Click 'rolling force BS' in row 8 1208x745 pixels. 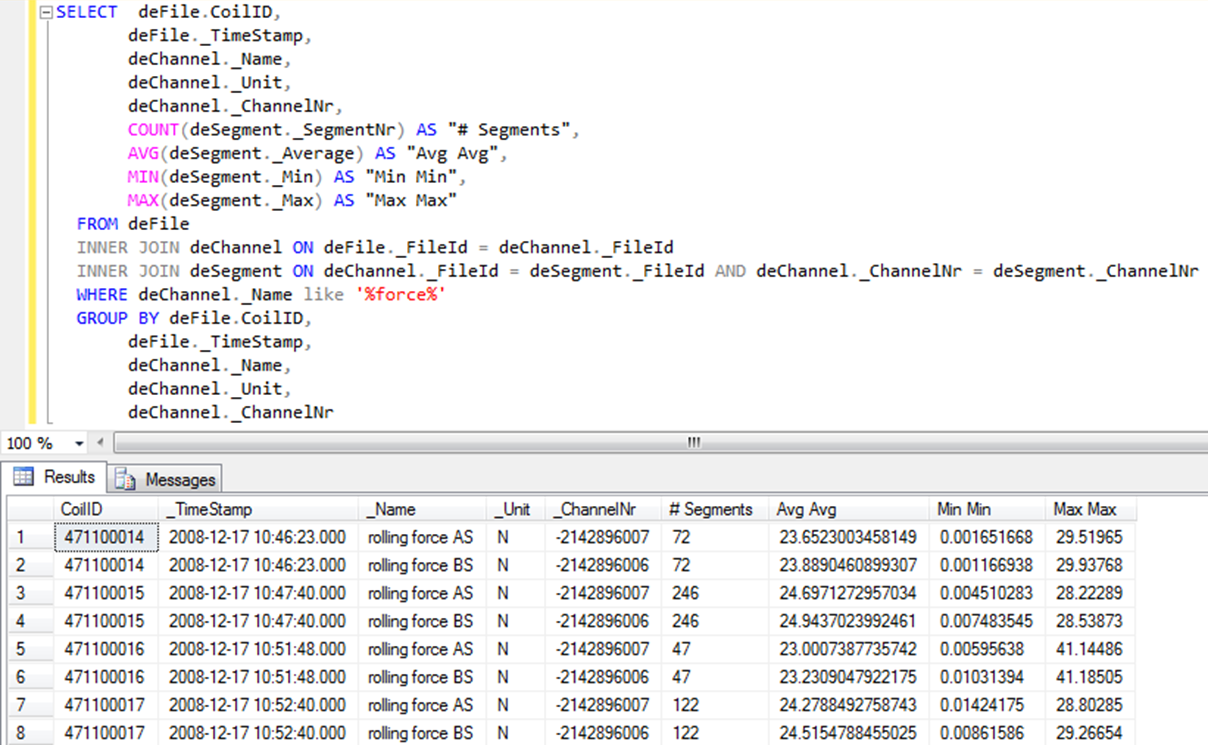(420, 733)
